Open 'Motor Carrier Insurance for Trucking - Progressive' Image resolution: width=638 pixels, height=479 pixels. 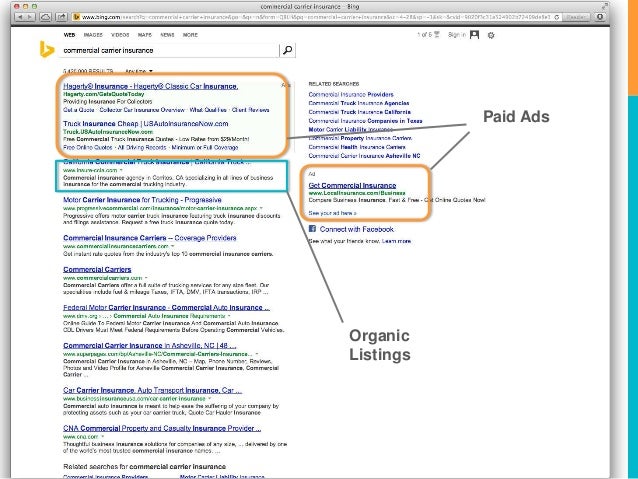click(x=142, y=200)
